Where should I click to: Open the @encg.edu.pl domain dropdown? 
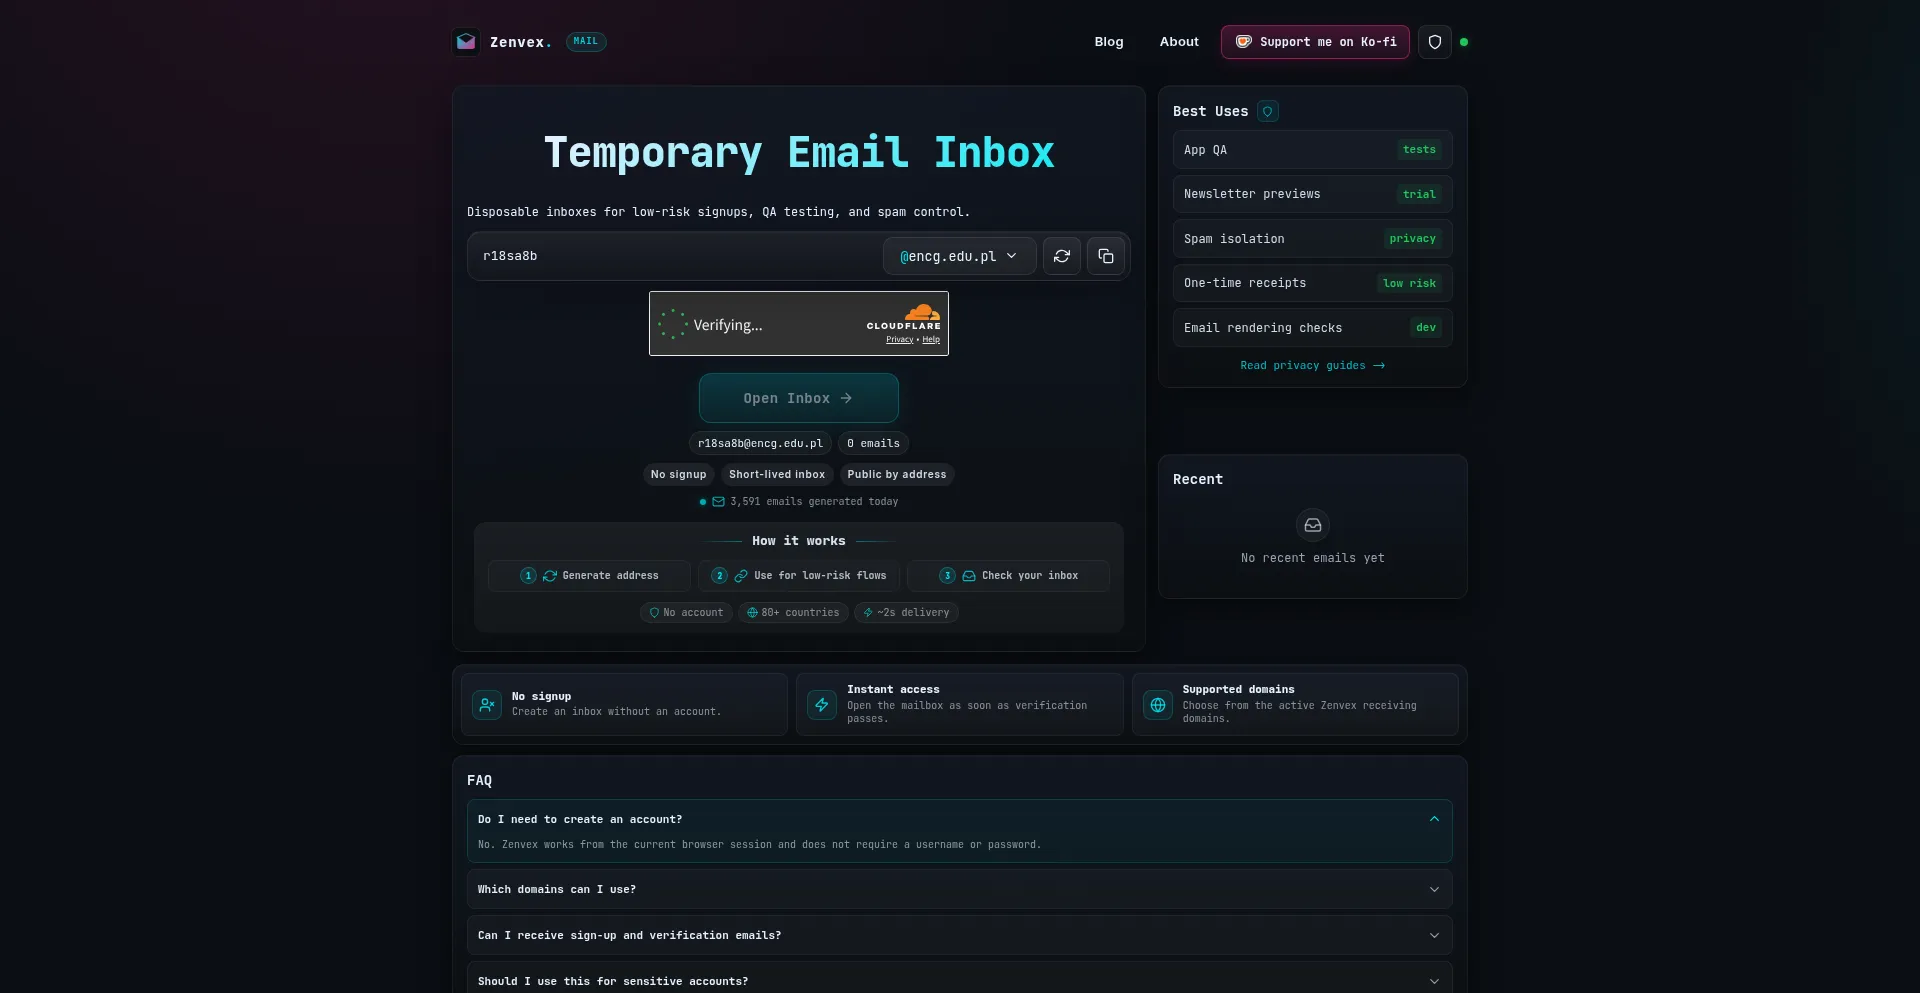(x=959, y=256)
